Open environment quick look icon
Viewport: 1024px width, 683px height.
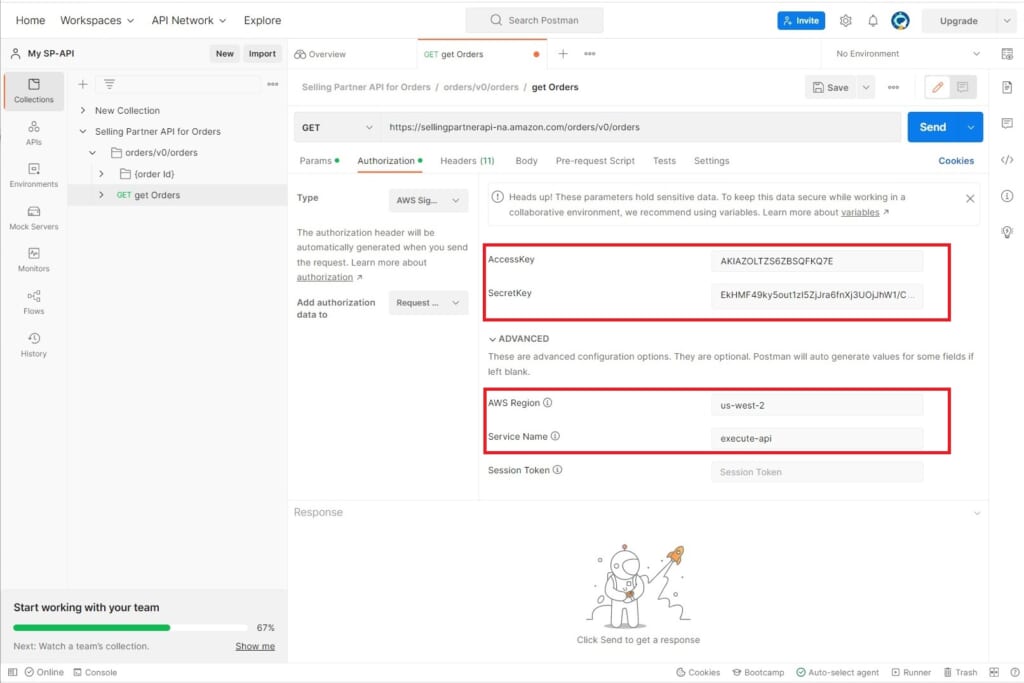(x=1007, y=54)
